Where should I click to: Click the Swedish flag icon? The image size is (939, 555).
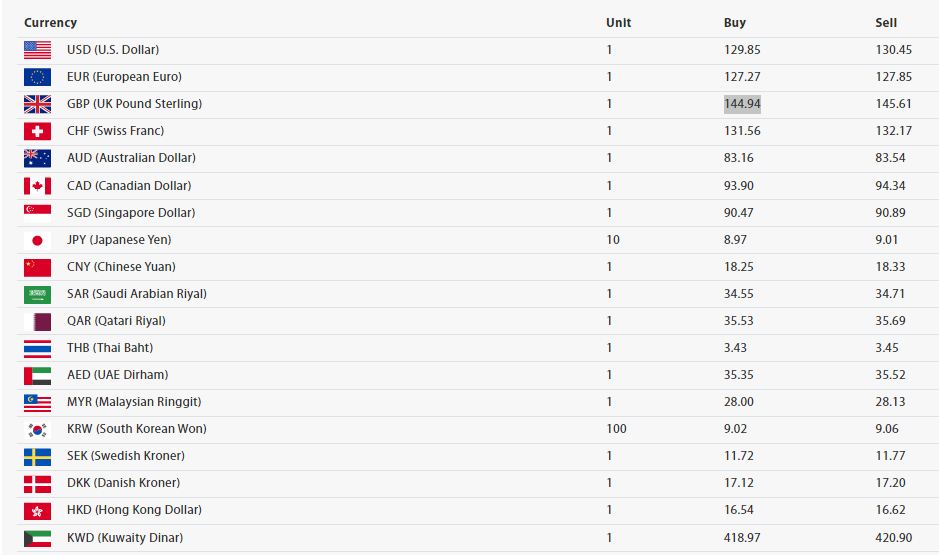(37, 457)
